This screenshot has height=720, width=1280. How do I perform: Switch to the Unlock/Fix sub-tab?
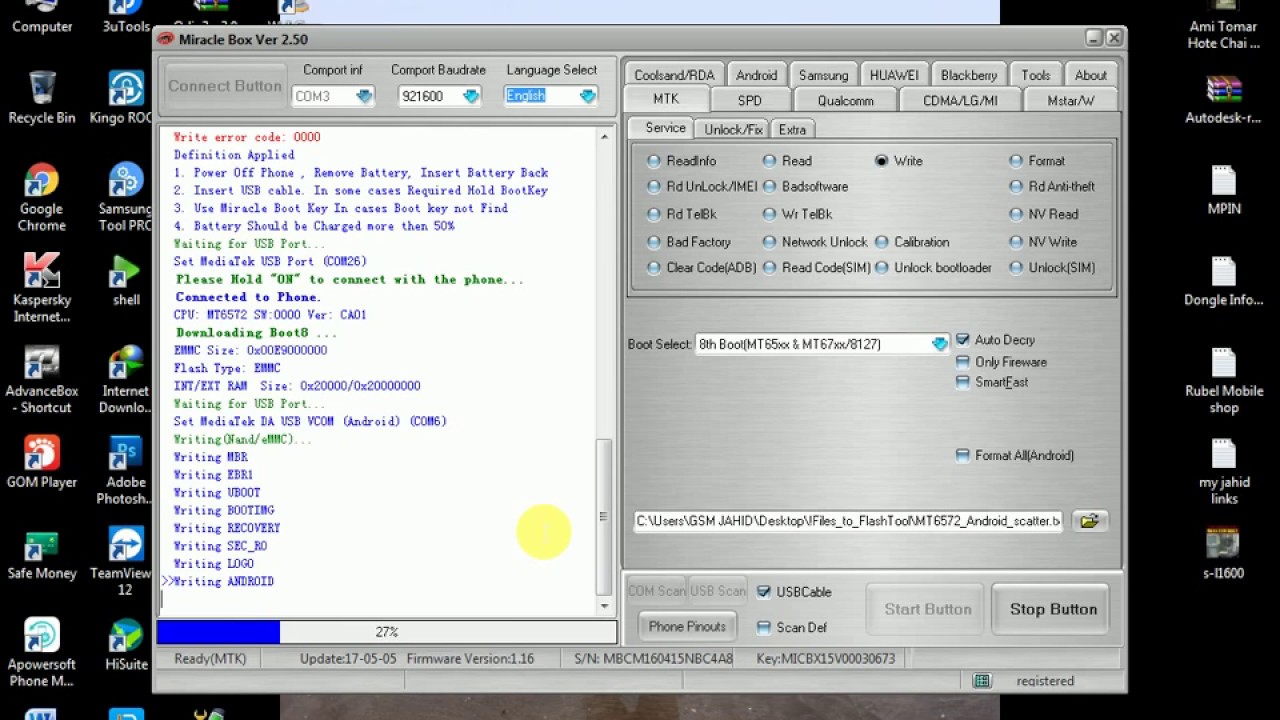point(733,130)
